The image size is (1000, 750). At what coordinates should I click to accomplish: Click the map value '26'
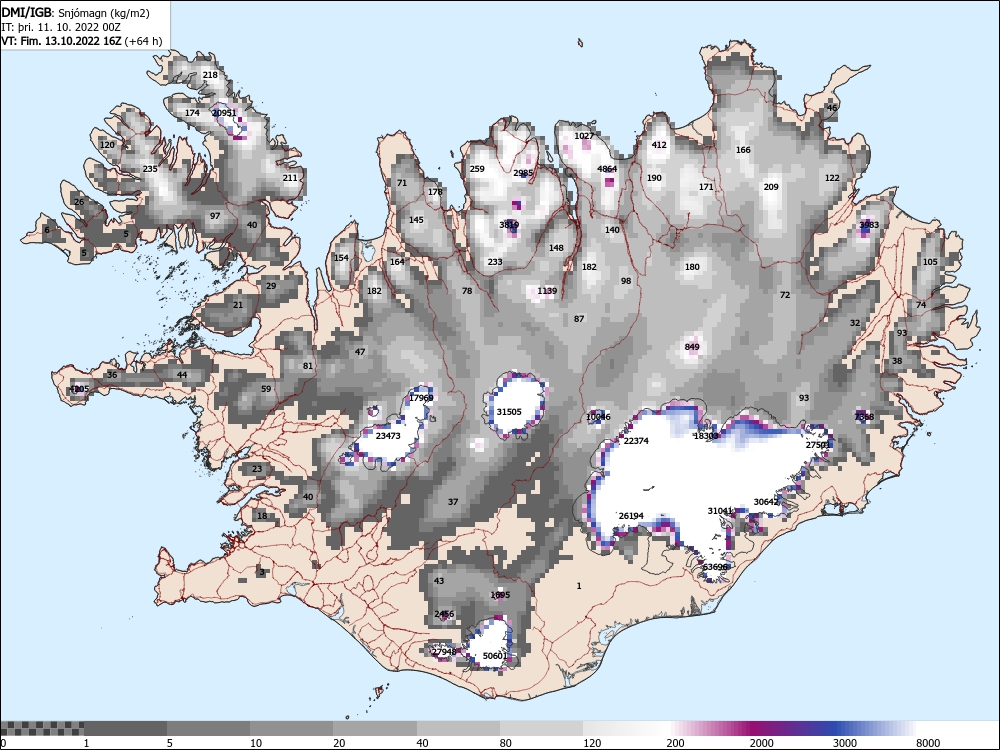[79, 202]
